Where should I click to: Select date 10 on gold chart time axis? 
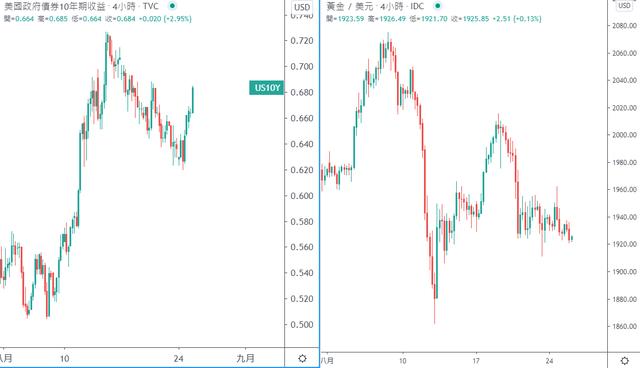click(x=402, y=361)
